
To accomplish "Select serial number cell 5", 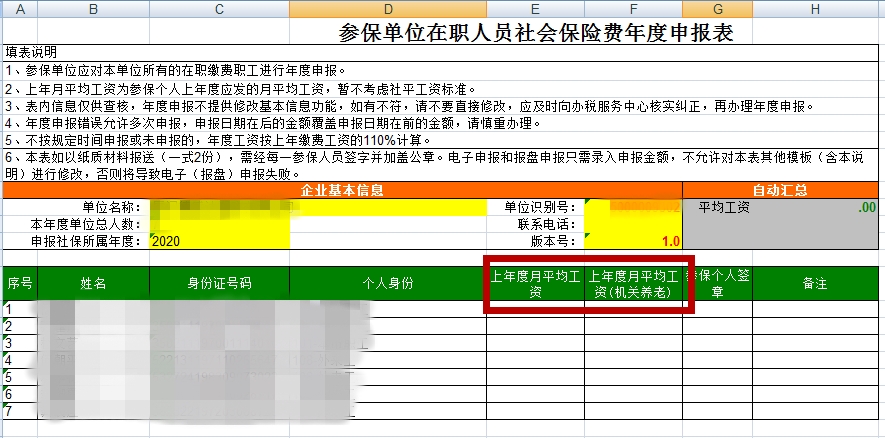I will tap(20, 376).
